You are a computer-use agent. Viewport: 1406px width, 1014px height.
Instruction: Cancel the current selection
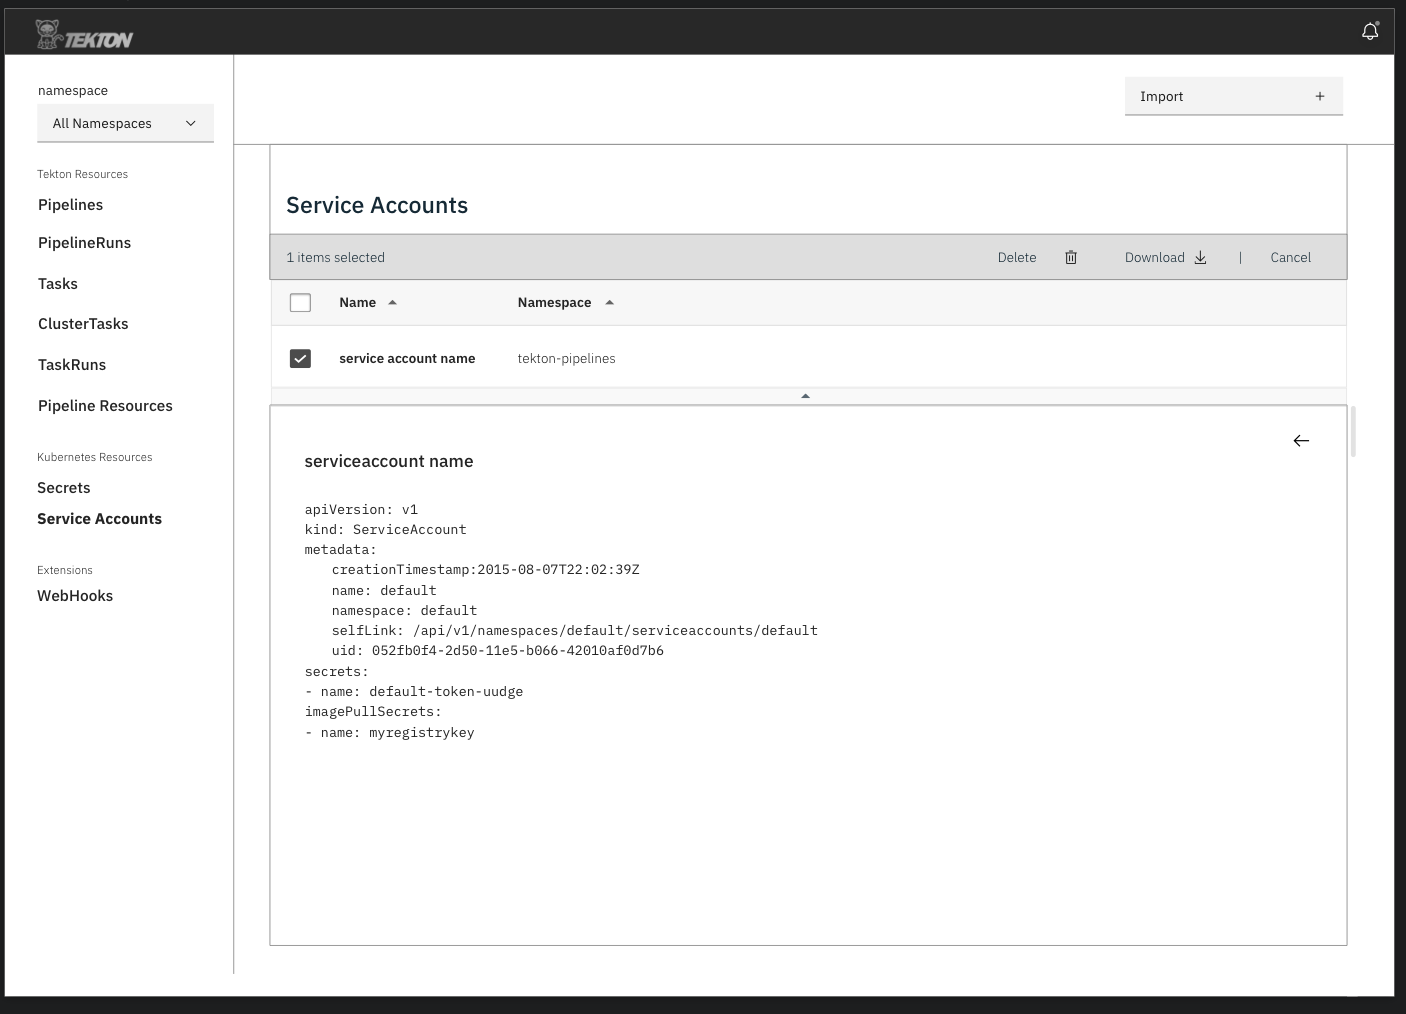1290,257
